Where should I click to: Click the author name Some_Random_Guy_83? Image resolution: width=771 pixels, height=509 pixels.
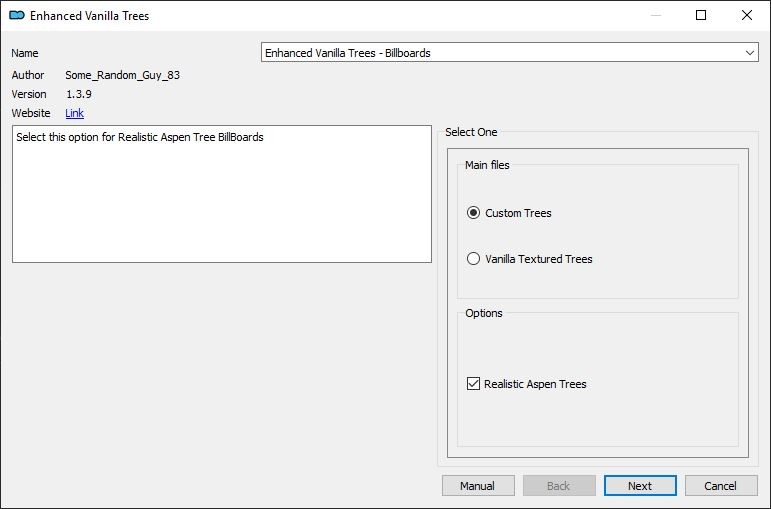(x=122, y=75)
